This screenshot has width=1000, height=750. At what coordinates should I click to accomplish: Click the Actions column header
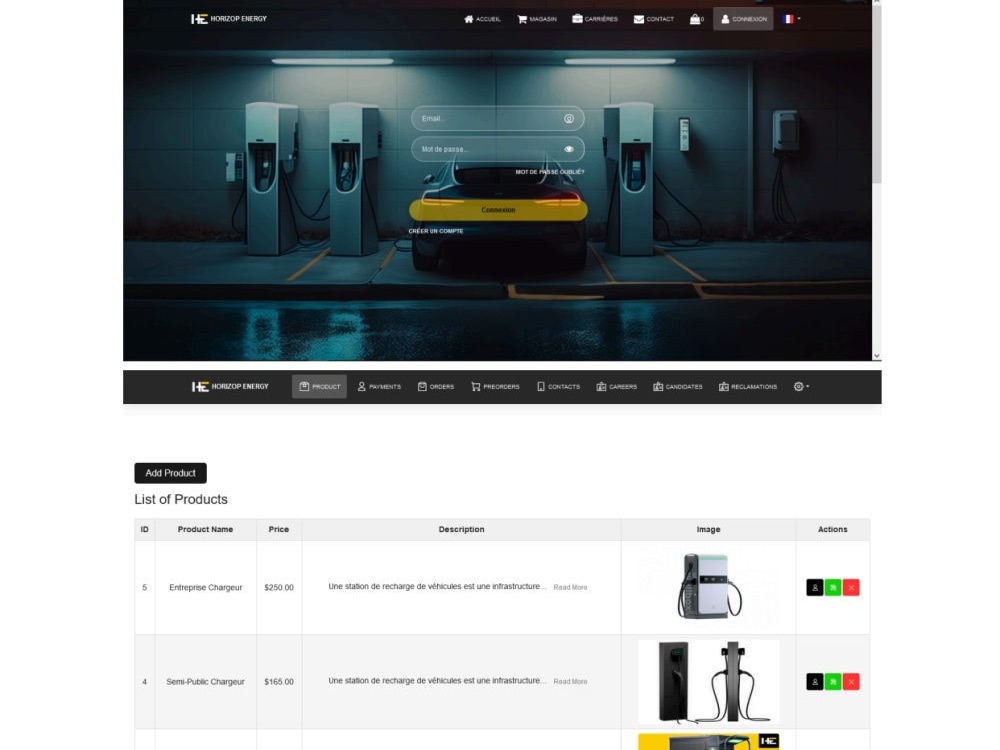pyautogui.click(x=833, y=529)
